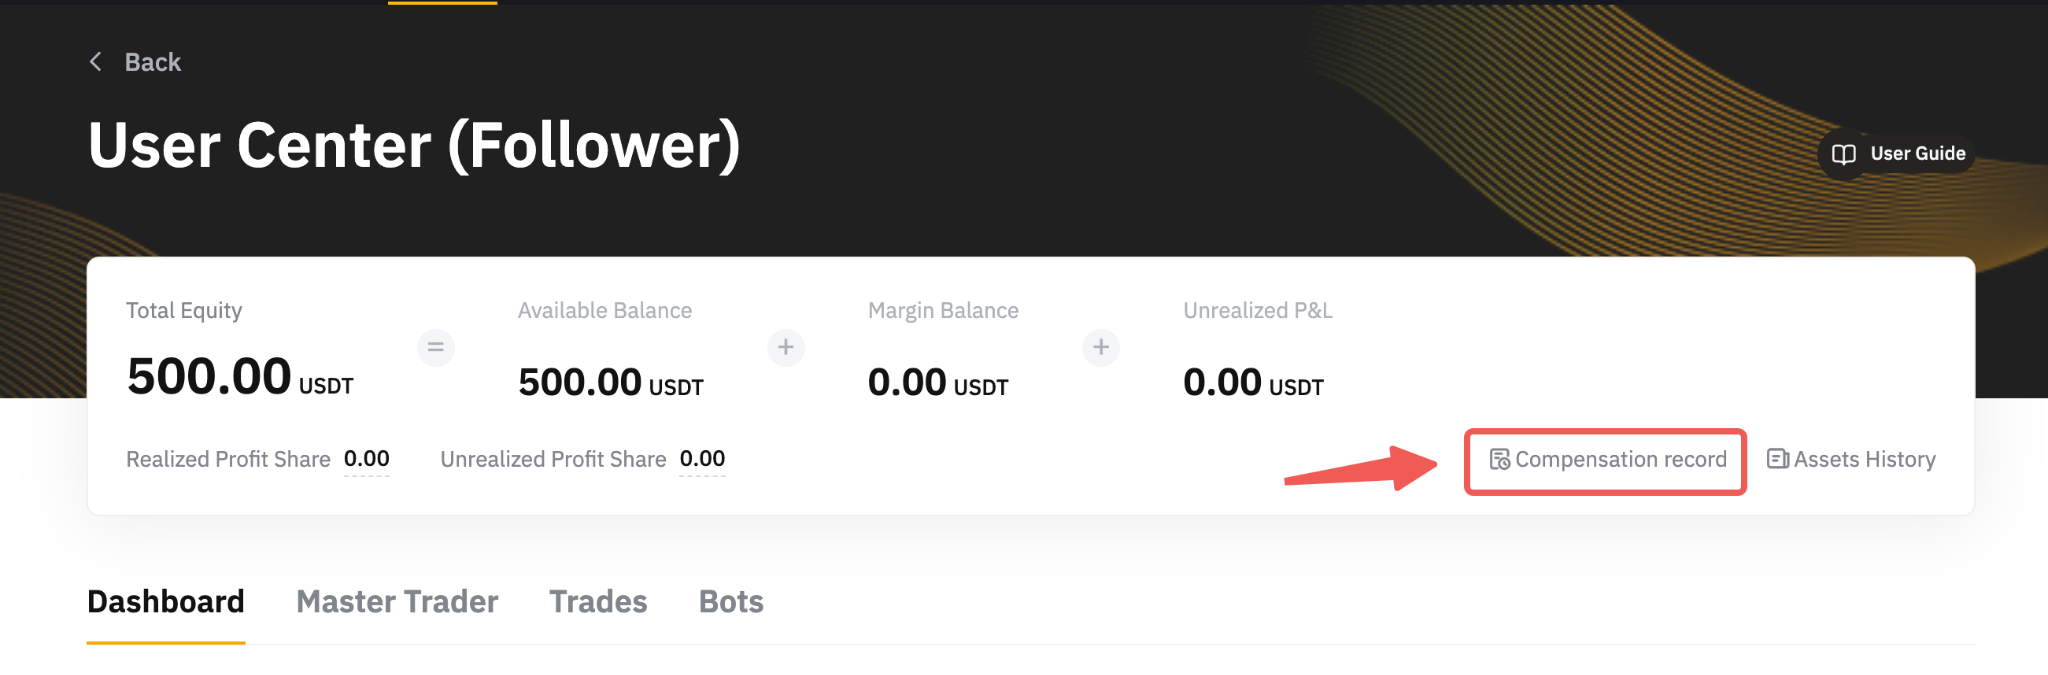Image resolution: width=2048 pixels, height=675 pixels.
Task: Click the Available Balance 500.00 USDT amount
Action: pos(610,383)
